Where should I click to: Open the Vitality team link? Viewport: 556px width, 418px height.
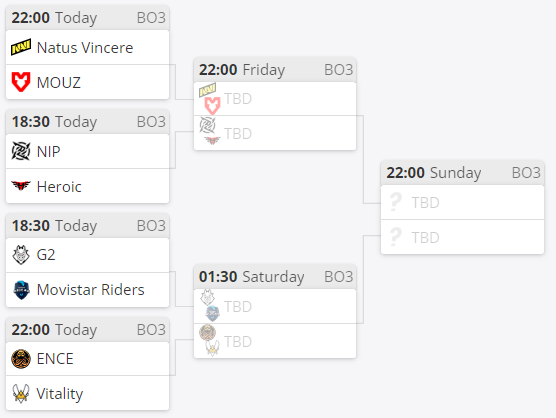click(60, 394)
